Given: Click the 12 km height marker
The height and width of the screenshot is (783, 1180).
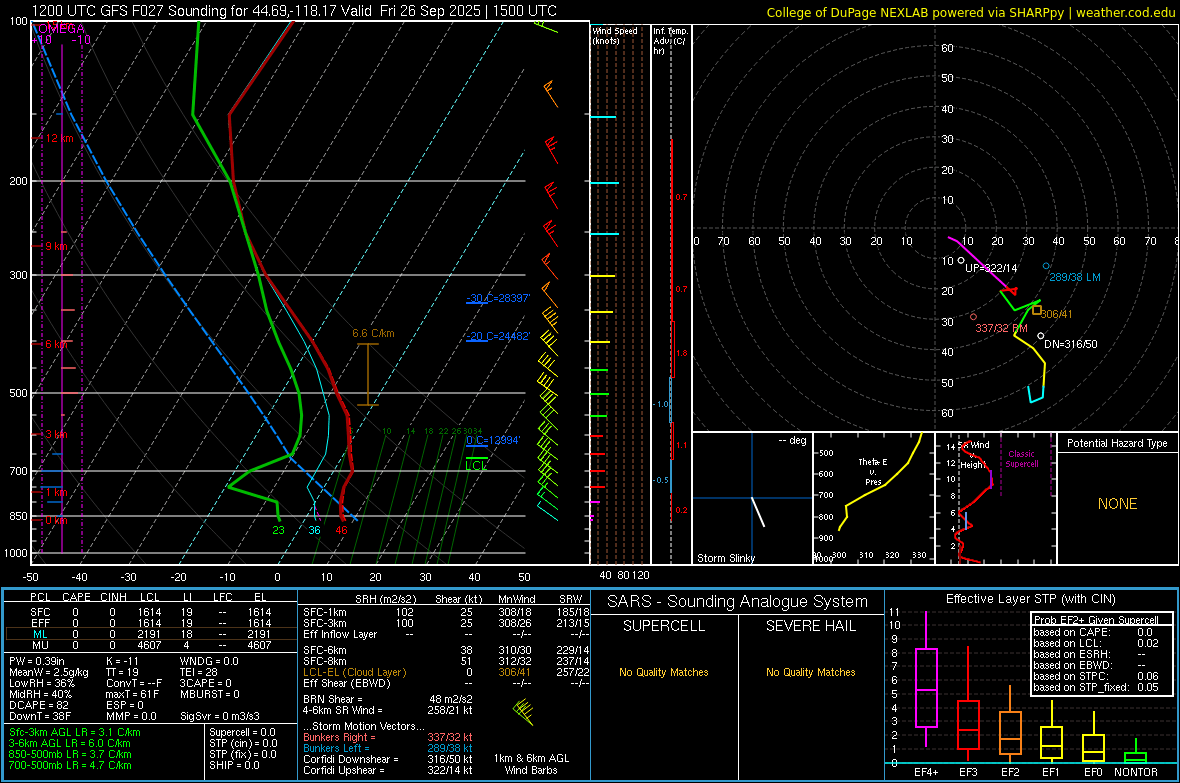Looking at the screenshot, I should tap(59, 139).
